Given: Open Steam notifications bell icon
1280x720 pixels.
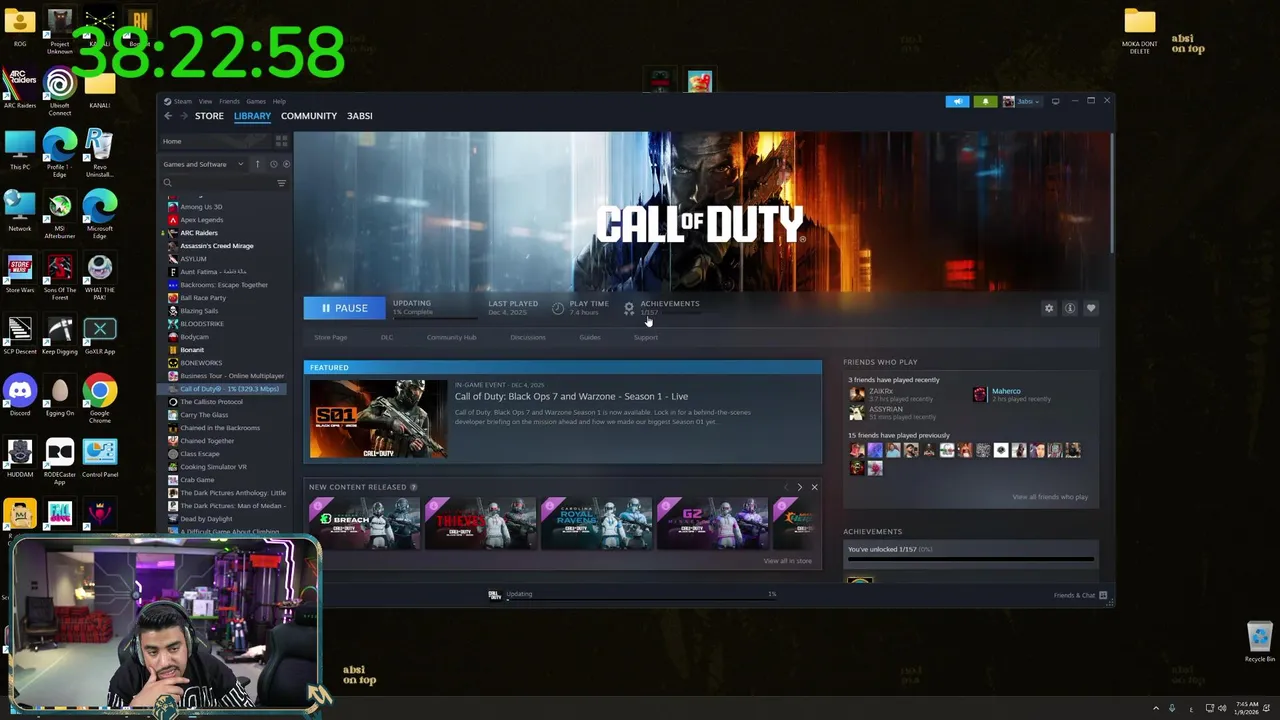Looking at the screenshot, I should 985,101.
